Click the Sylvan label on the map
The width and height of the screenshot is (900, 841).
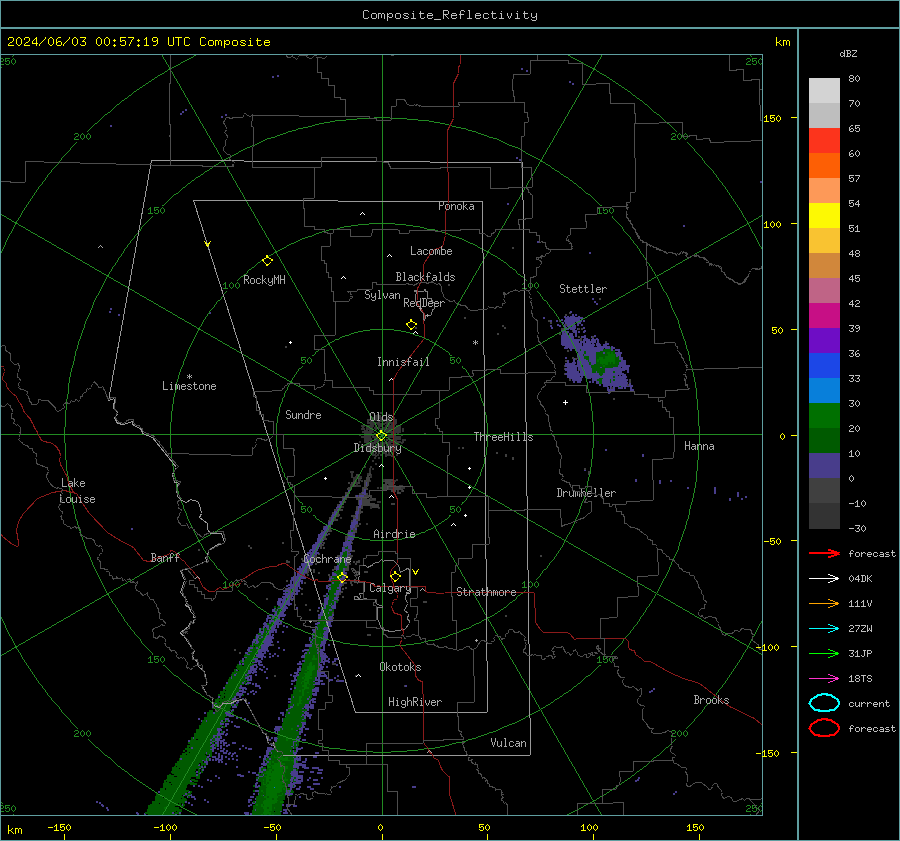(382, 295)
